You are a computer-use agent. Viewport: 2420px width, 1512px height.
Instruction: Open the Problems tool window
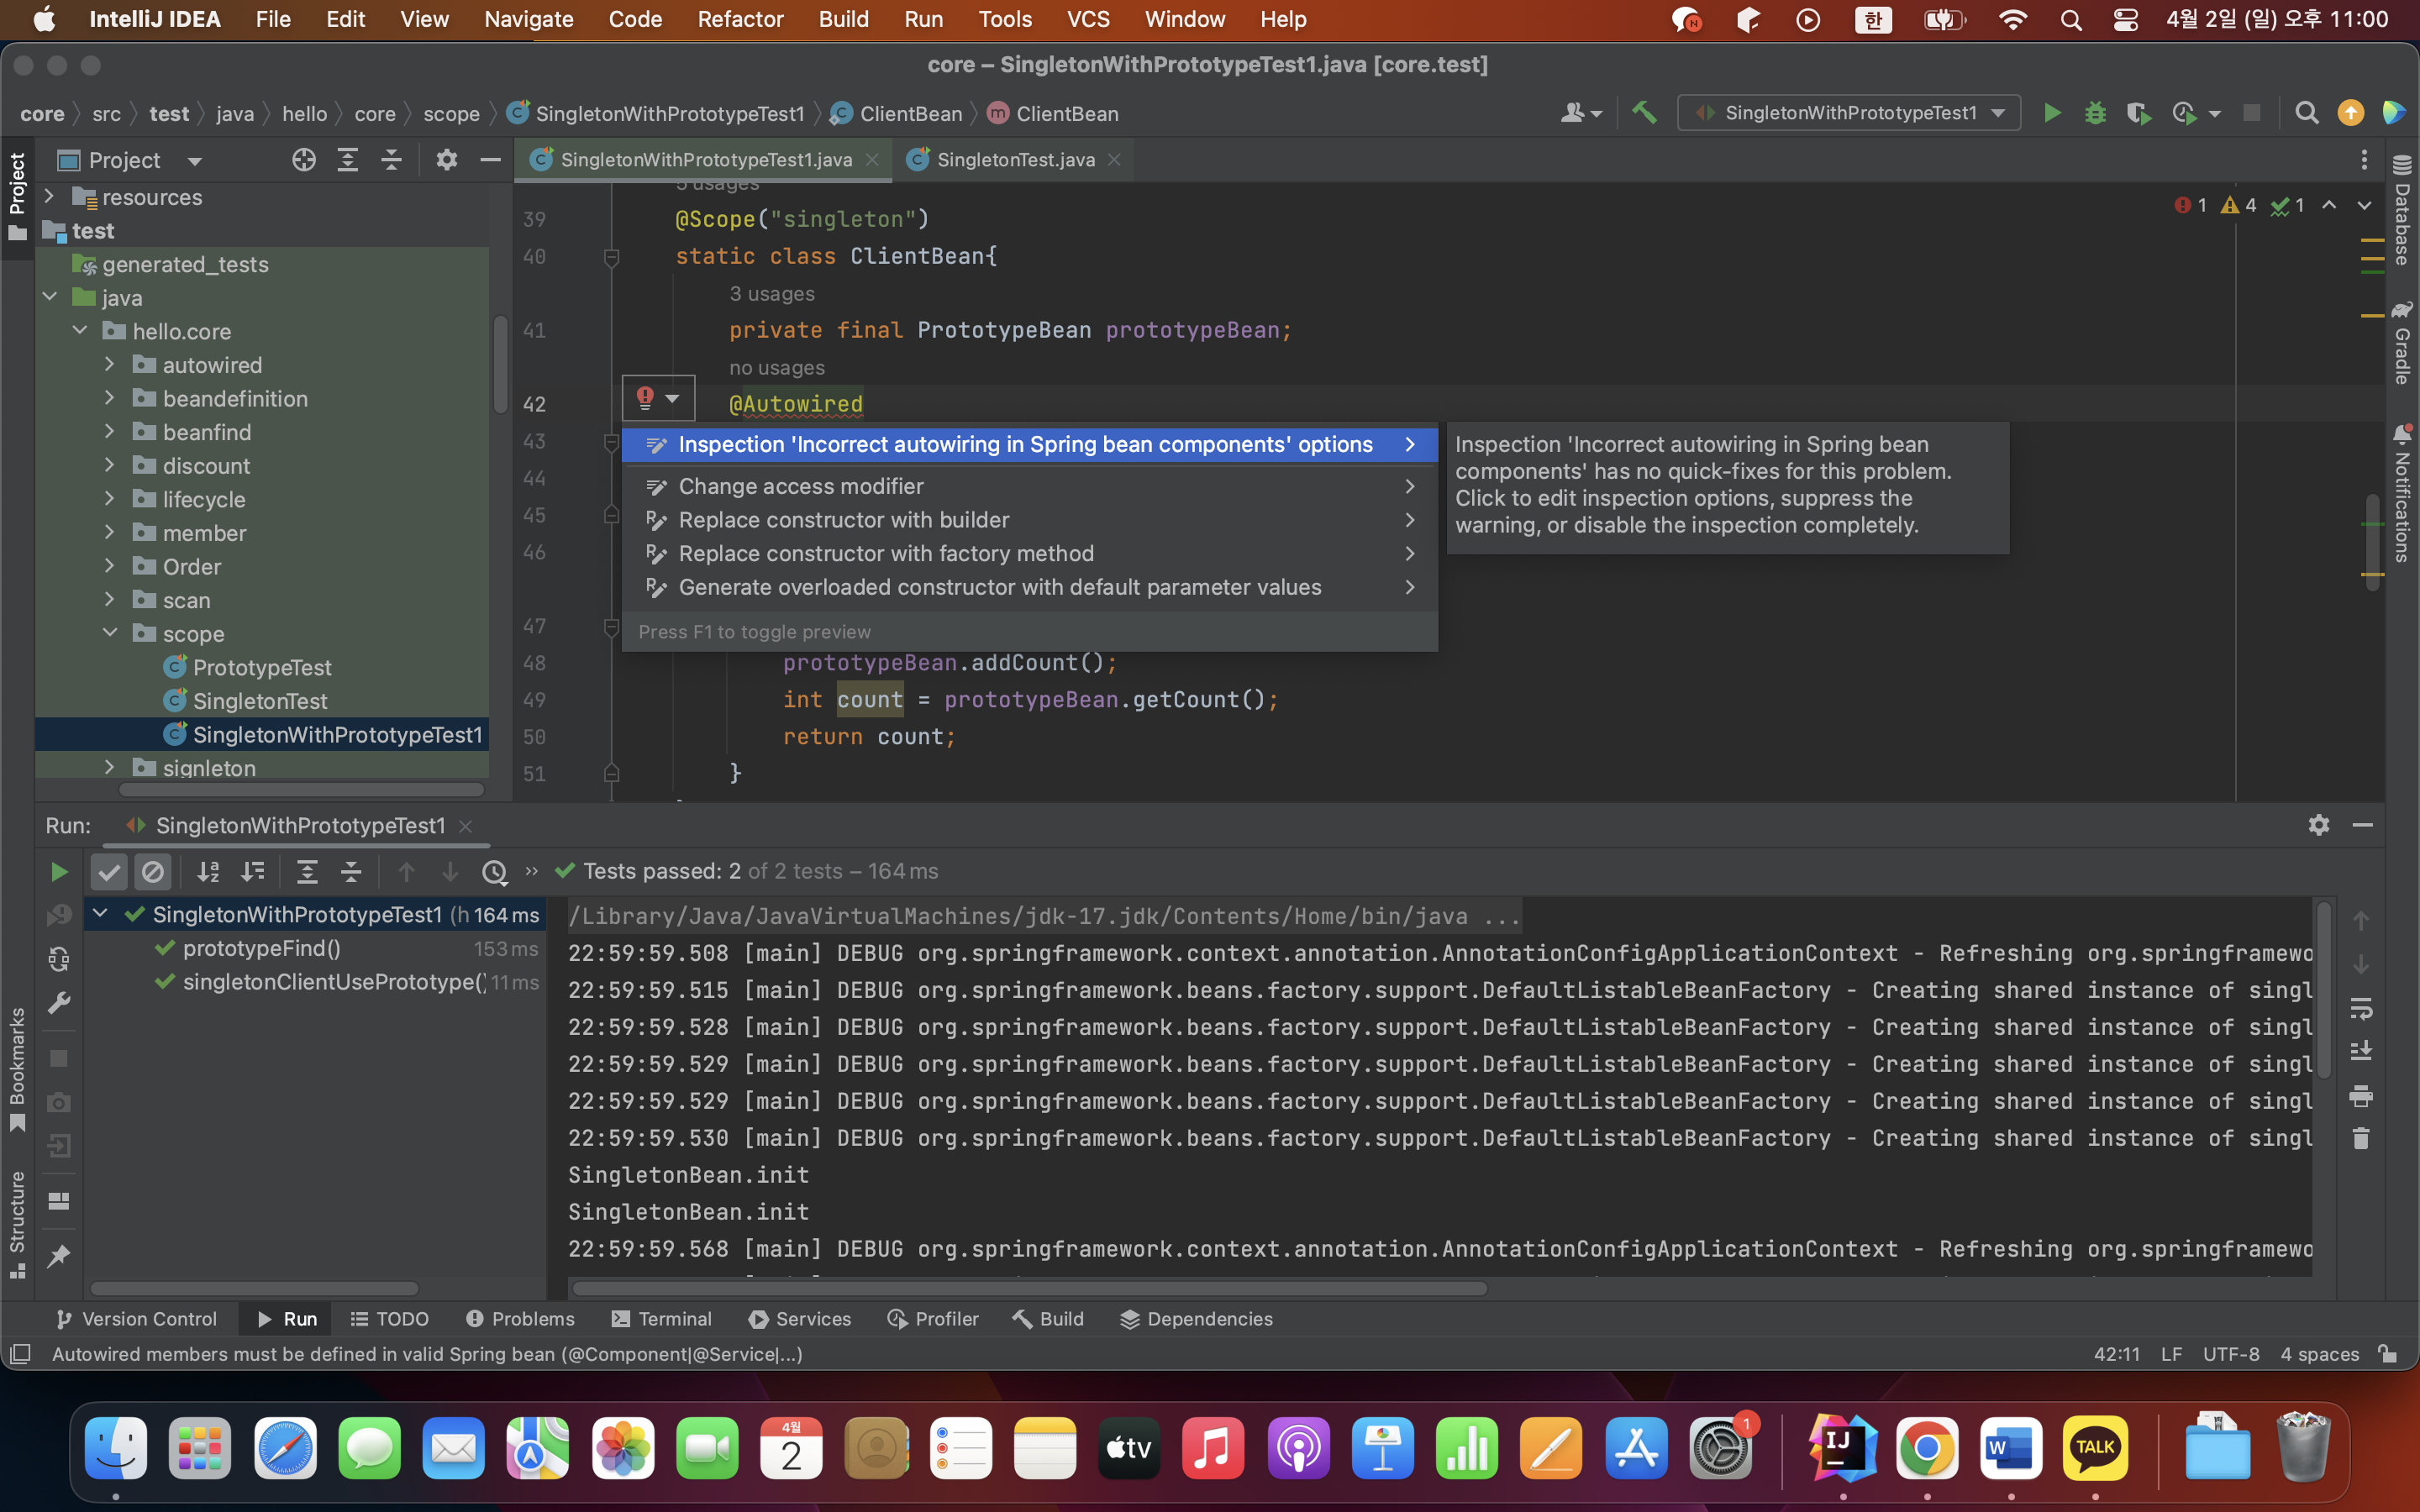(x=520, y=1319)
